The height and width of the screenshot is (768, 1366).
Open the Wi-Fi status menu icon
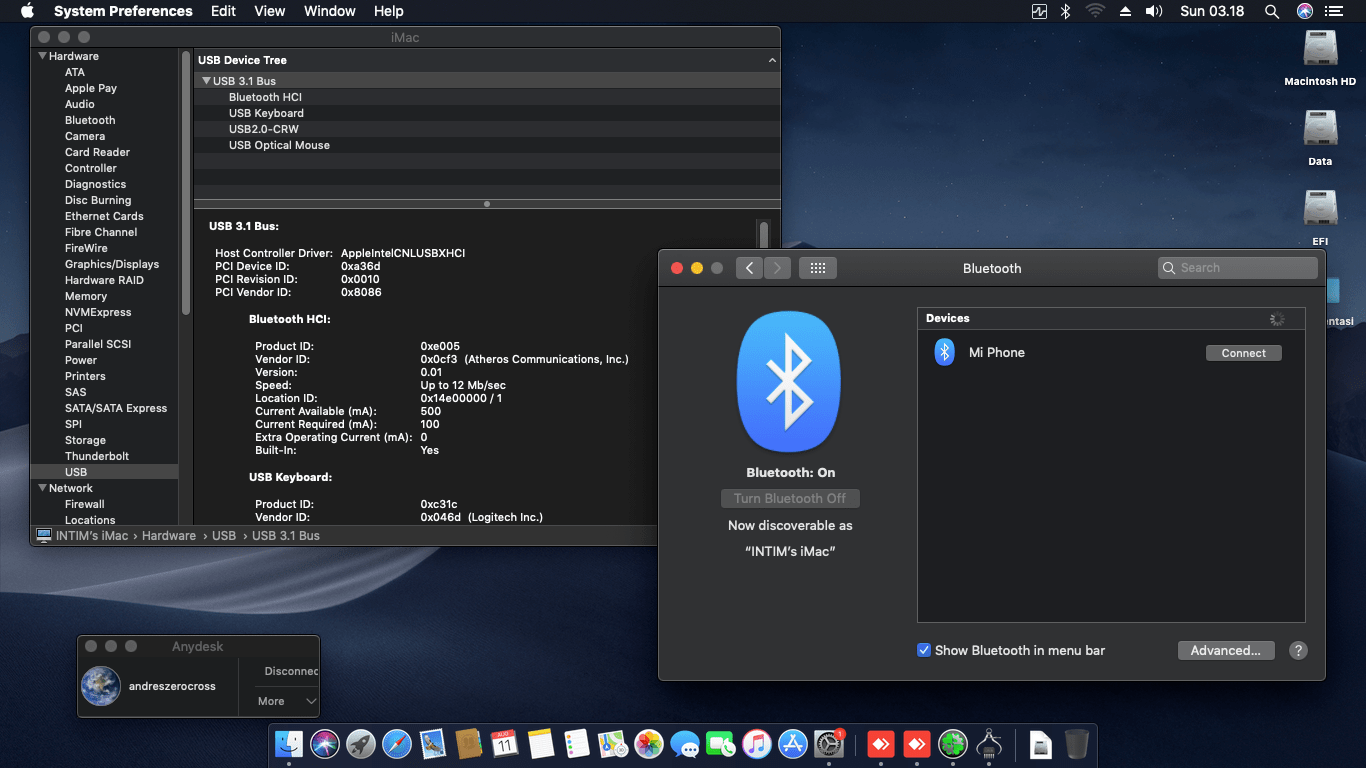coord(1095,11)
